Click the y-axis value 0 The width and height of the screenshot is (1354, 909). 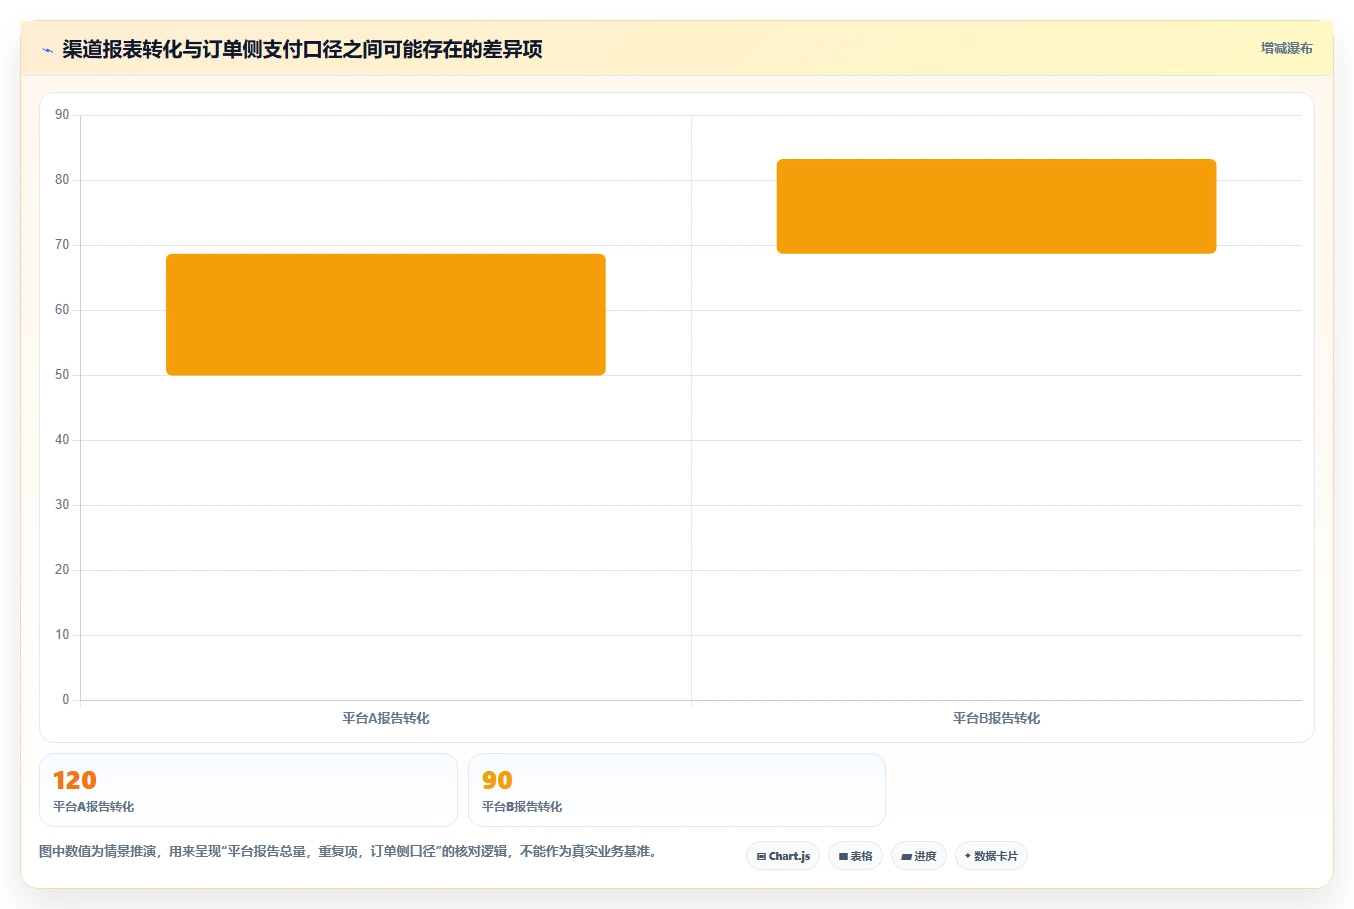click(66, 700)
